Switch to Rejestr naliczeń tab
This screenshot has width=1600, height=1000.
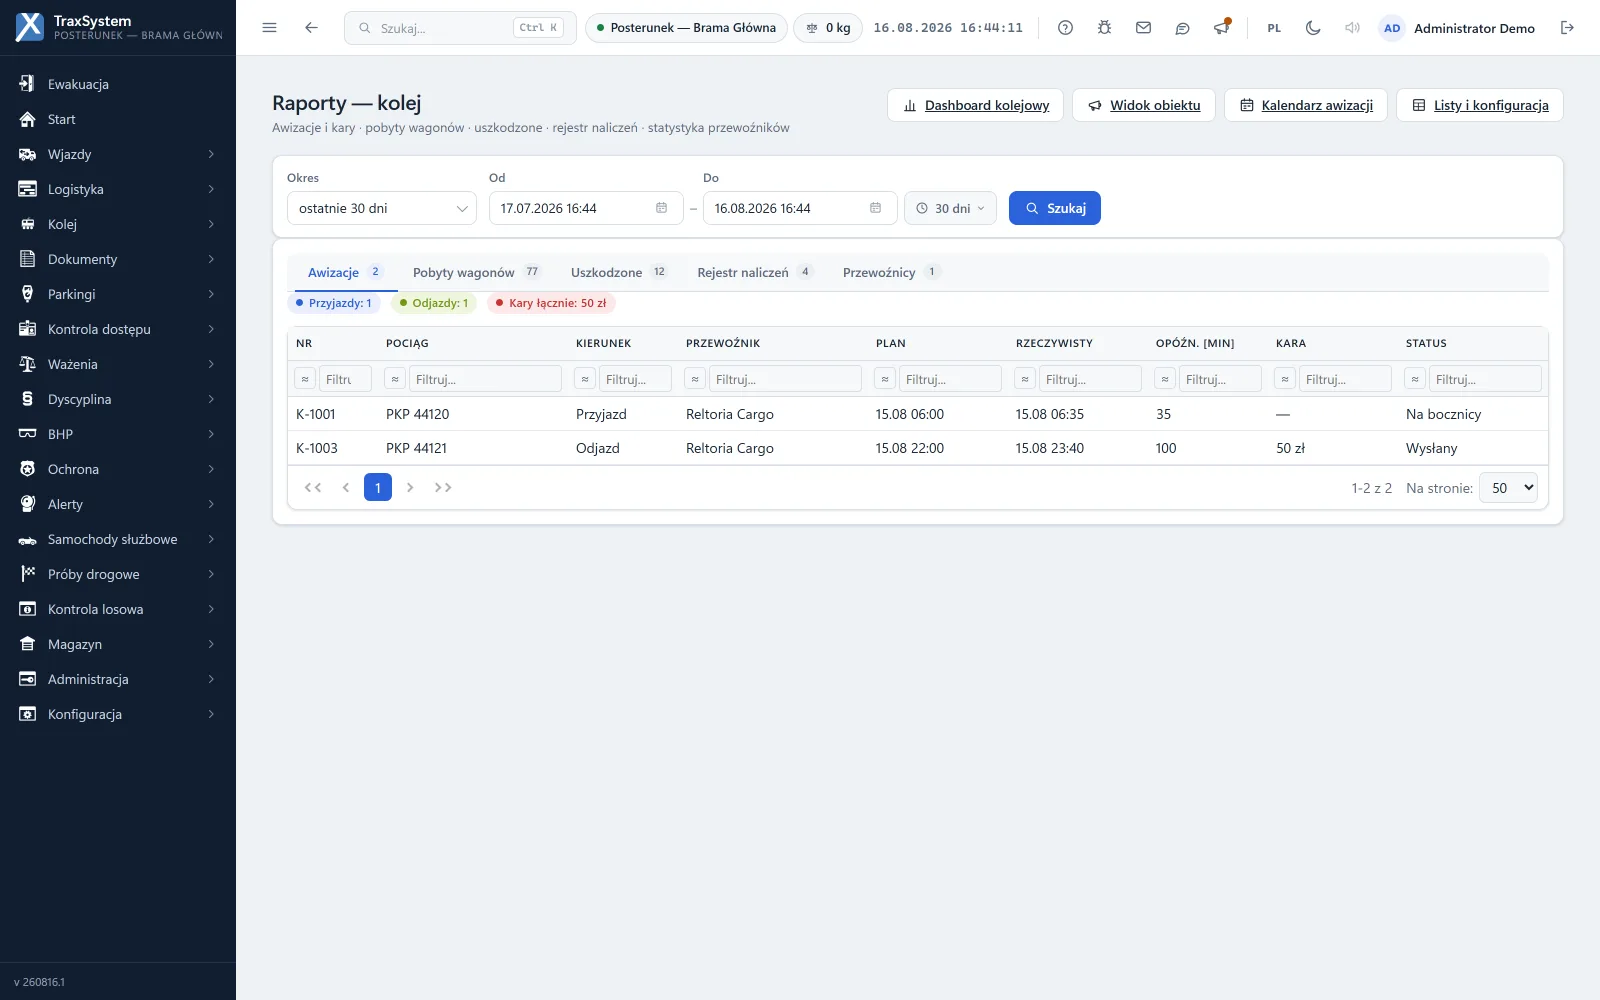tap(755, 272)
